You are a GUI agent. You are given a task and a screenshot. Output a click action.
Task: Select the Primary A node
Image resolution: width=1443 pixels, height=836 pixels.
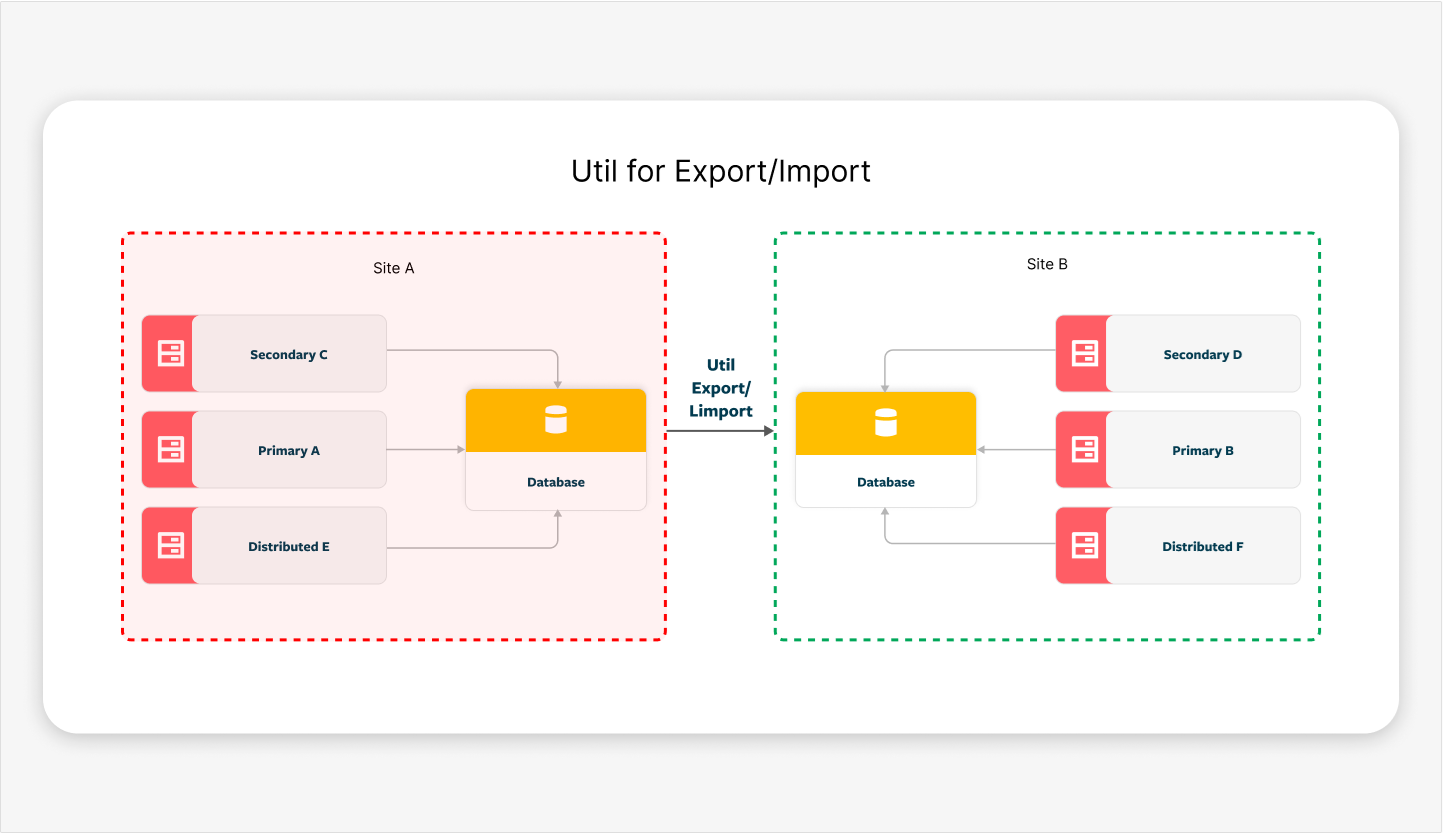[289, 449]
